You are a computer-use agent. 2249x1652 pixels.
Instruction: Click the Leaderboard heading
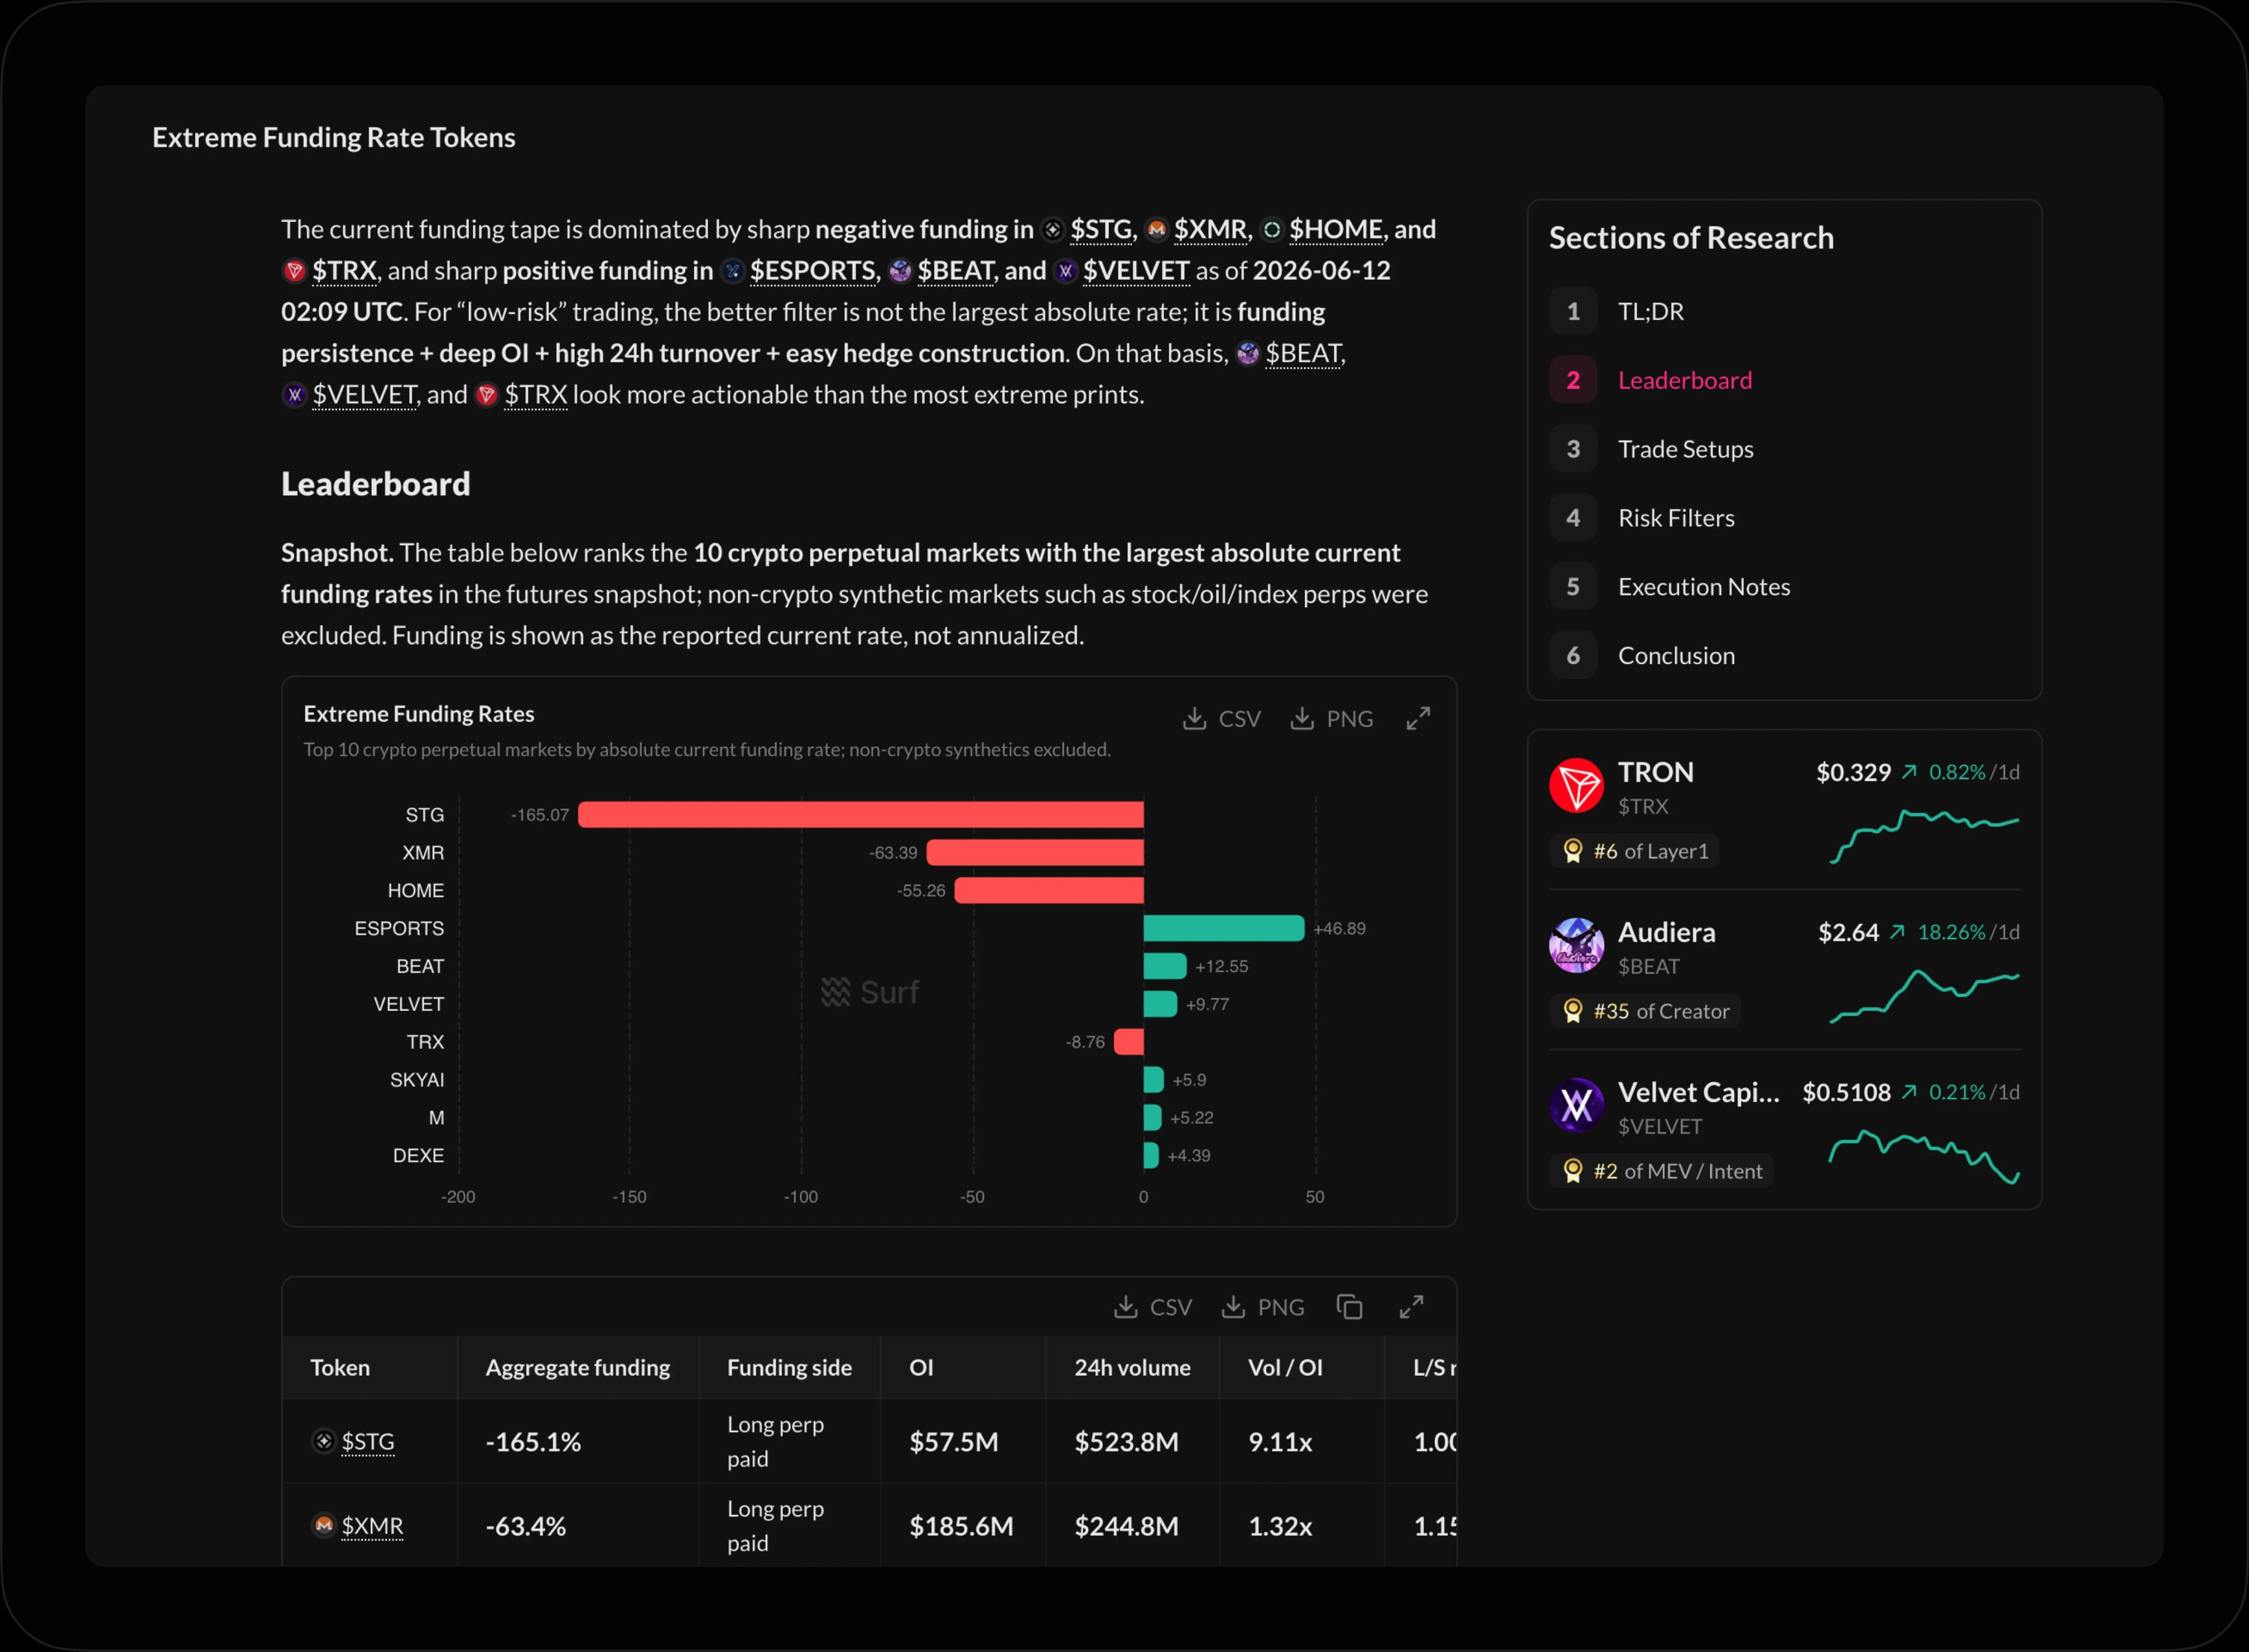click(376, 484)
